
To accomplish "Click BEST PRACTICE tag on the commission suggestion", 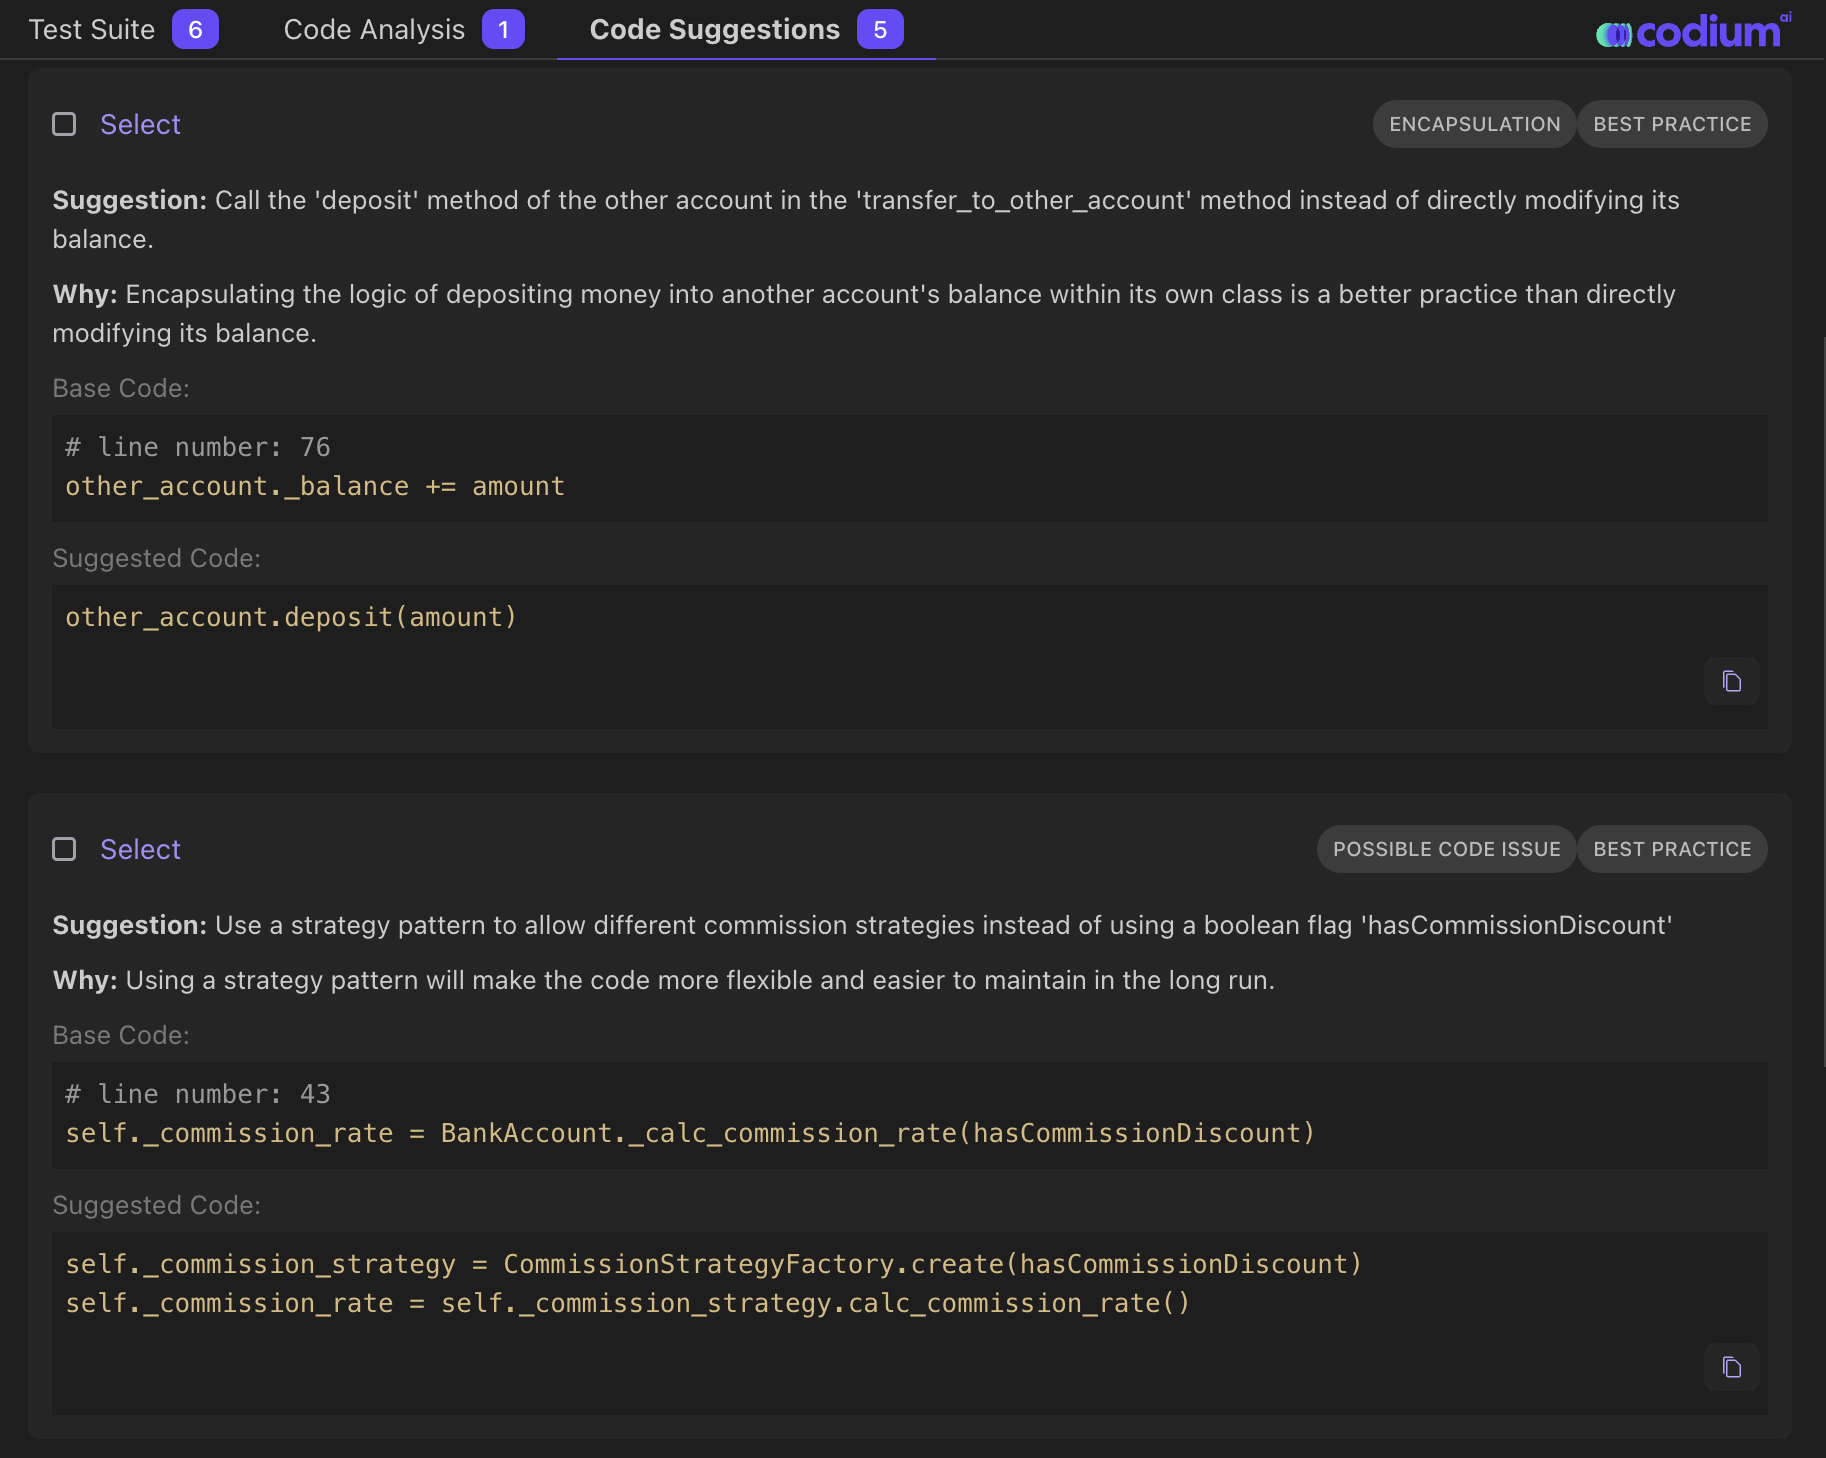I will pos(1672,849).
